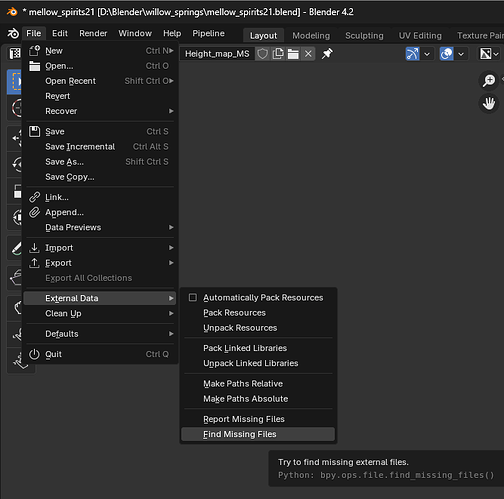Click the fake user shield icon
The width and height of the screenshot is (504, 499).
click(263, 54)
